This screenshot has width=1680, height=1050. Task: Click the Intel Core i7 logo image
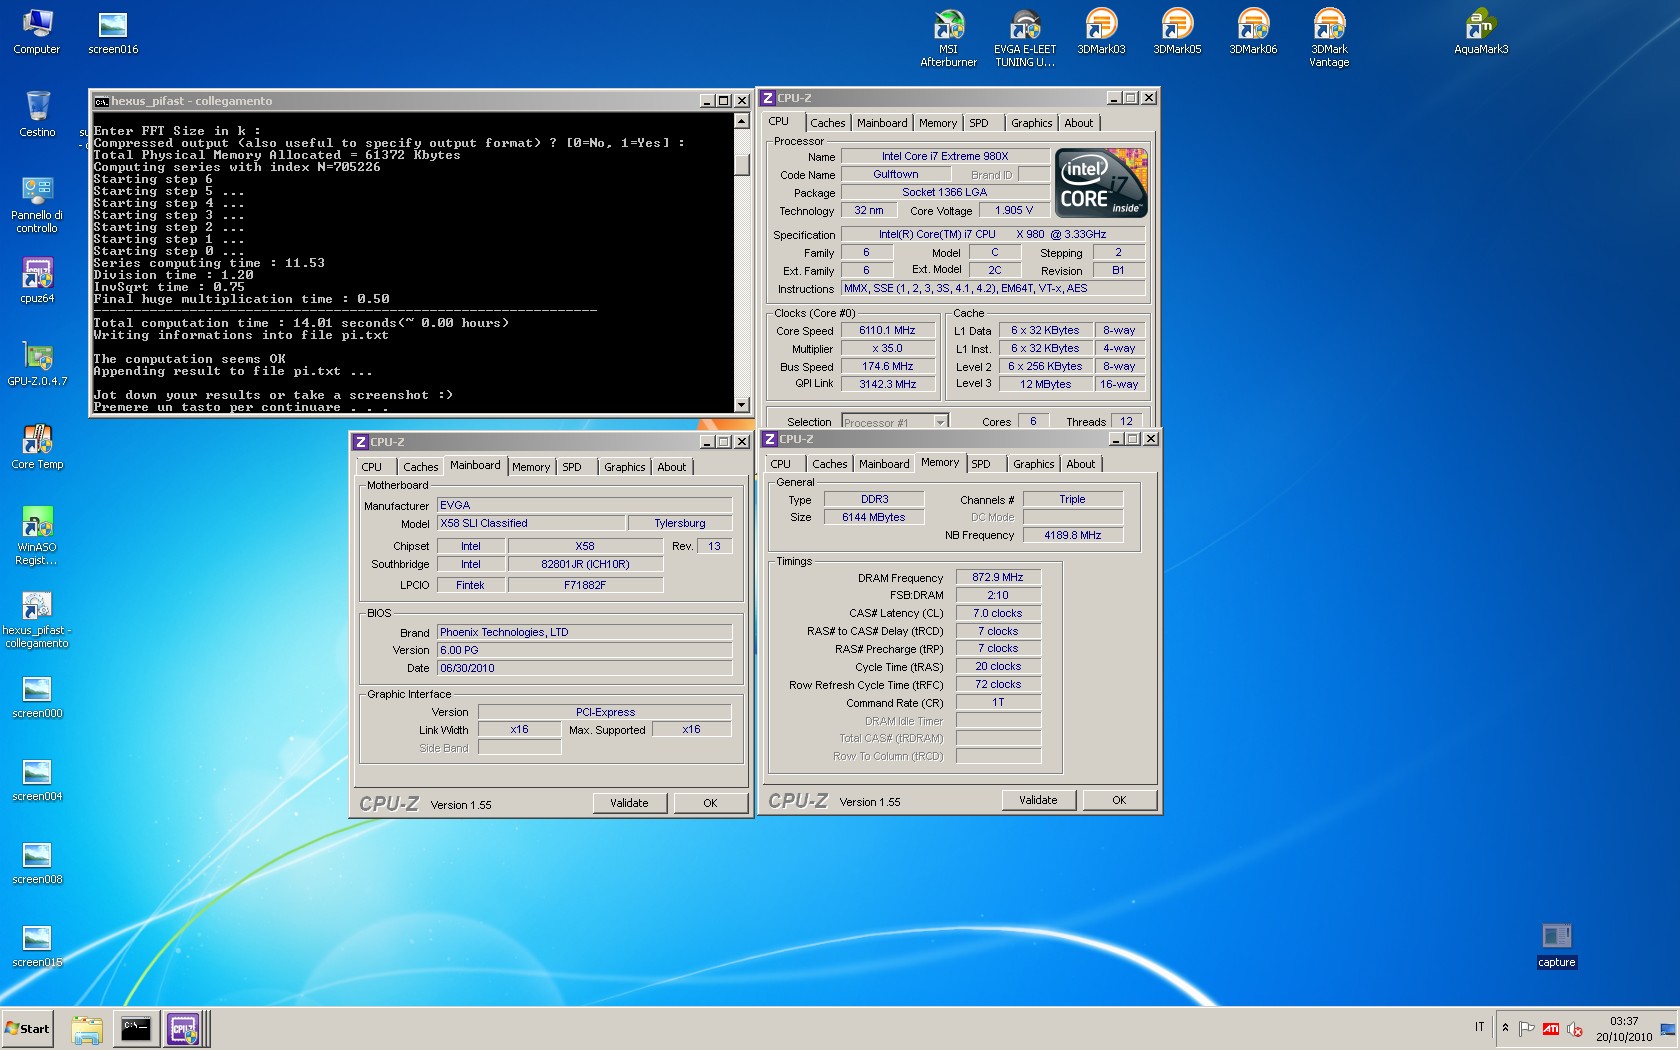1101,183
